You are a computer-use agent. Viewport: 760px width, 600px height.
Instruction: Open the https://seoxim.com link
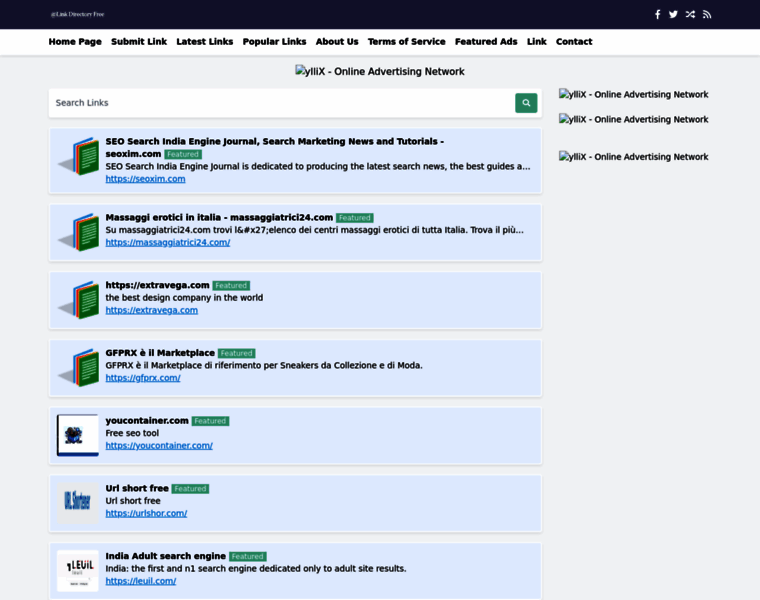[x=145, y=179]
